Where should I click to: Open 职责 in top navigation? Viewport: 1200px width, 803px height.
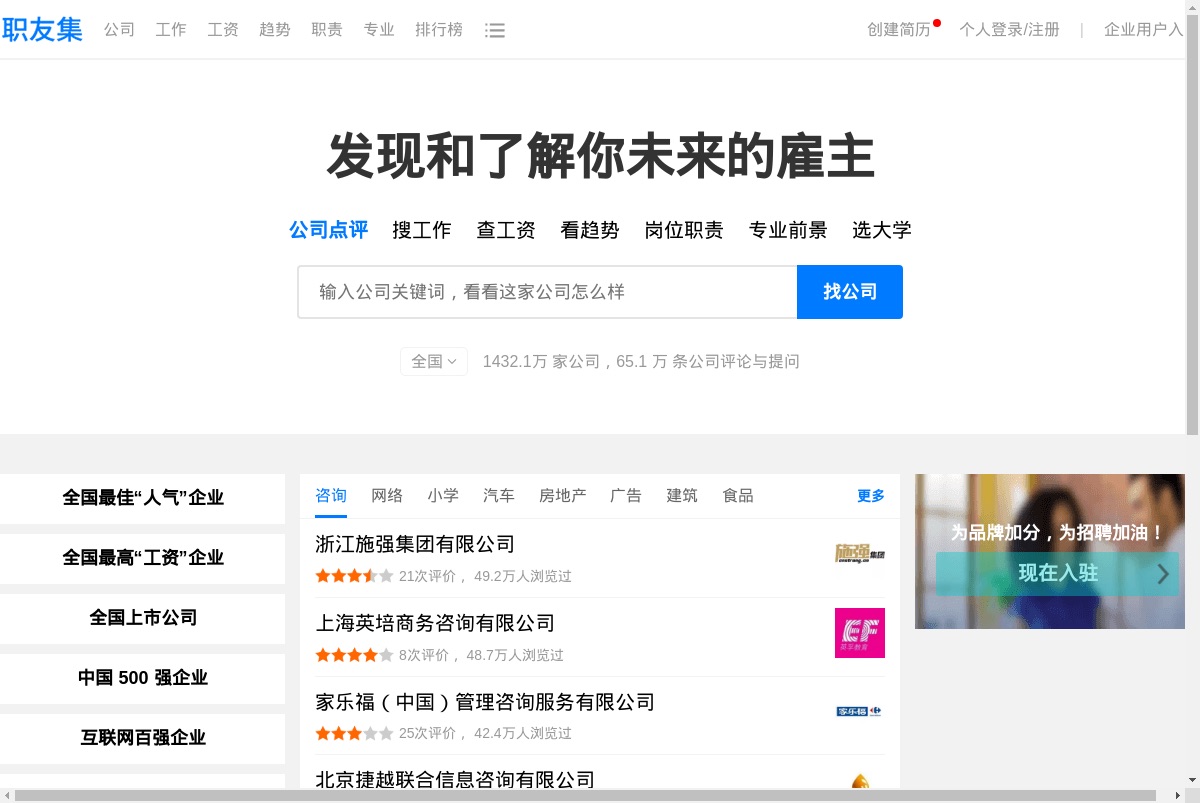327,30
